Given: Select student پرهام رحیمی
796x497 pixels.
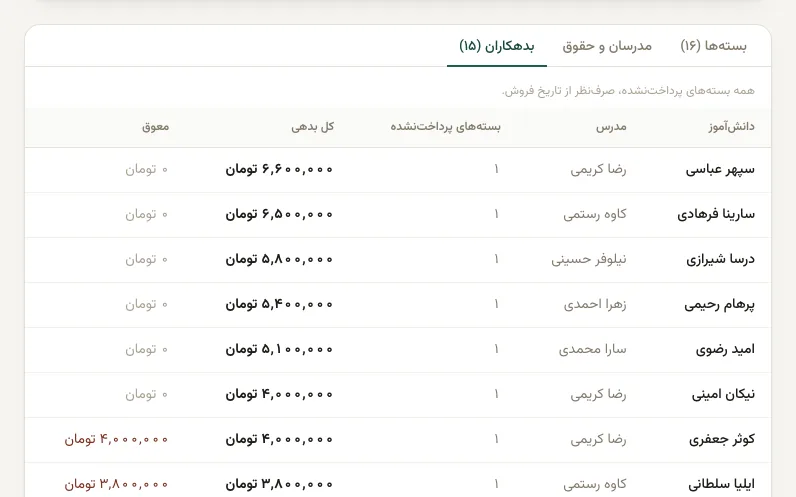Looking at the screenshot, I should (x=719, y=305).
